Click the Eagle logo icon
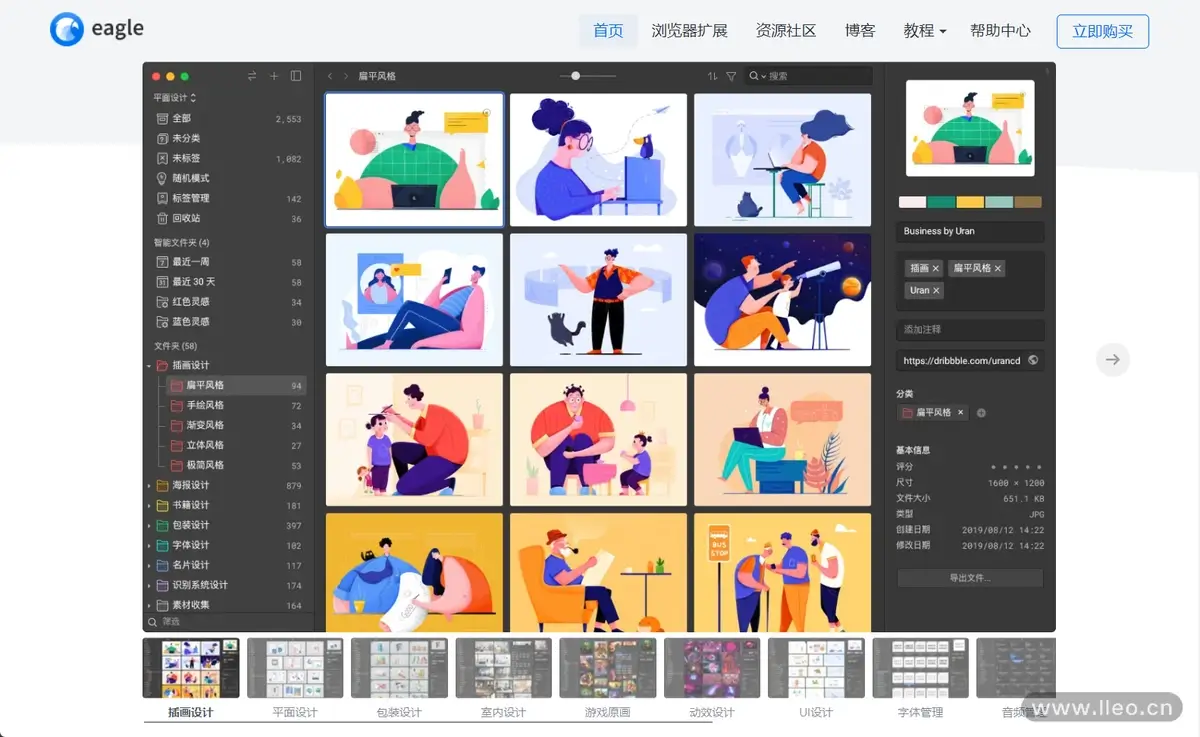Screen dimensions: 1200x737 [x=67, y=30]
